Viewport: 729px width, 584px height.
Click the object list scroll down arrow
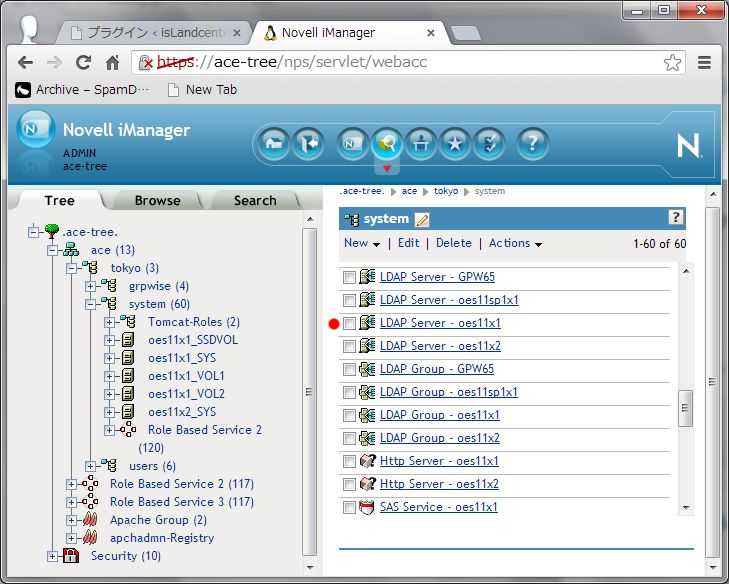point(686,507)
